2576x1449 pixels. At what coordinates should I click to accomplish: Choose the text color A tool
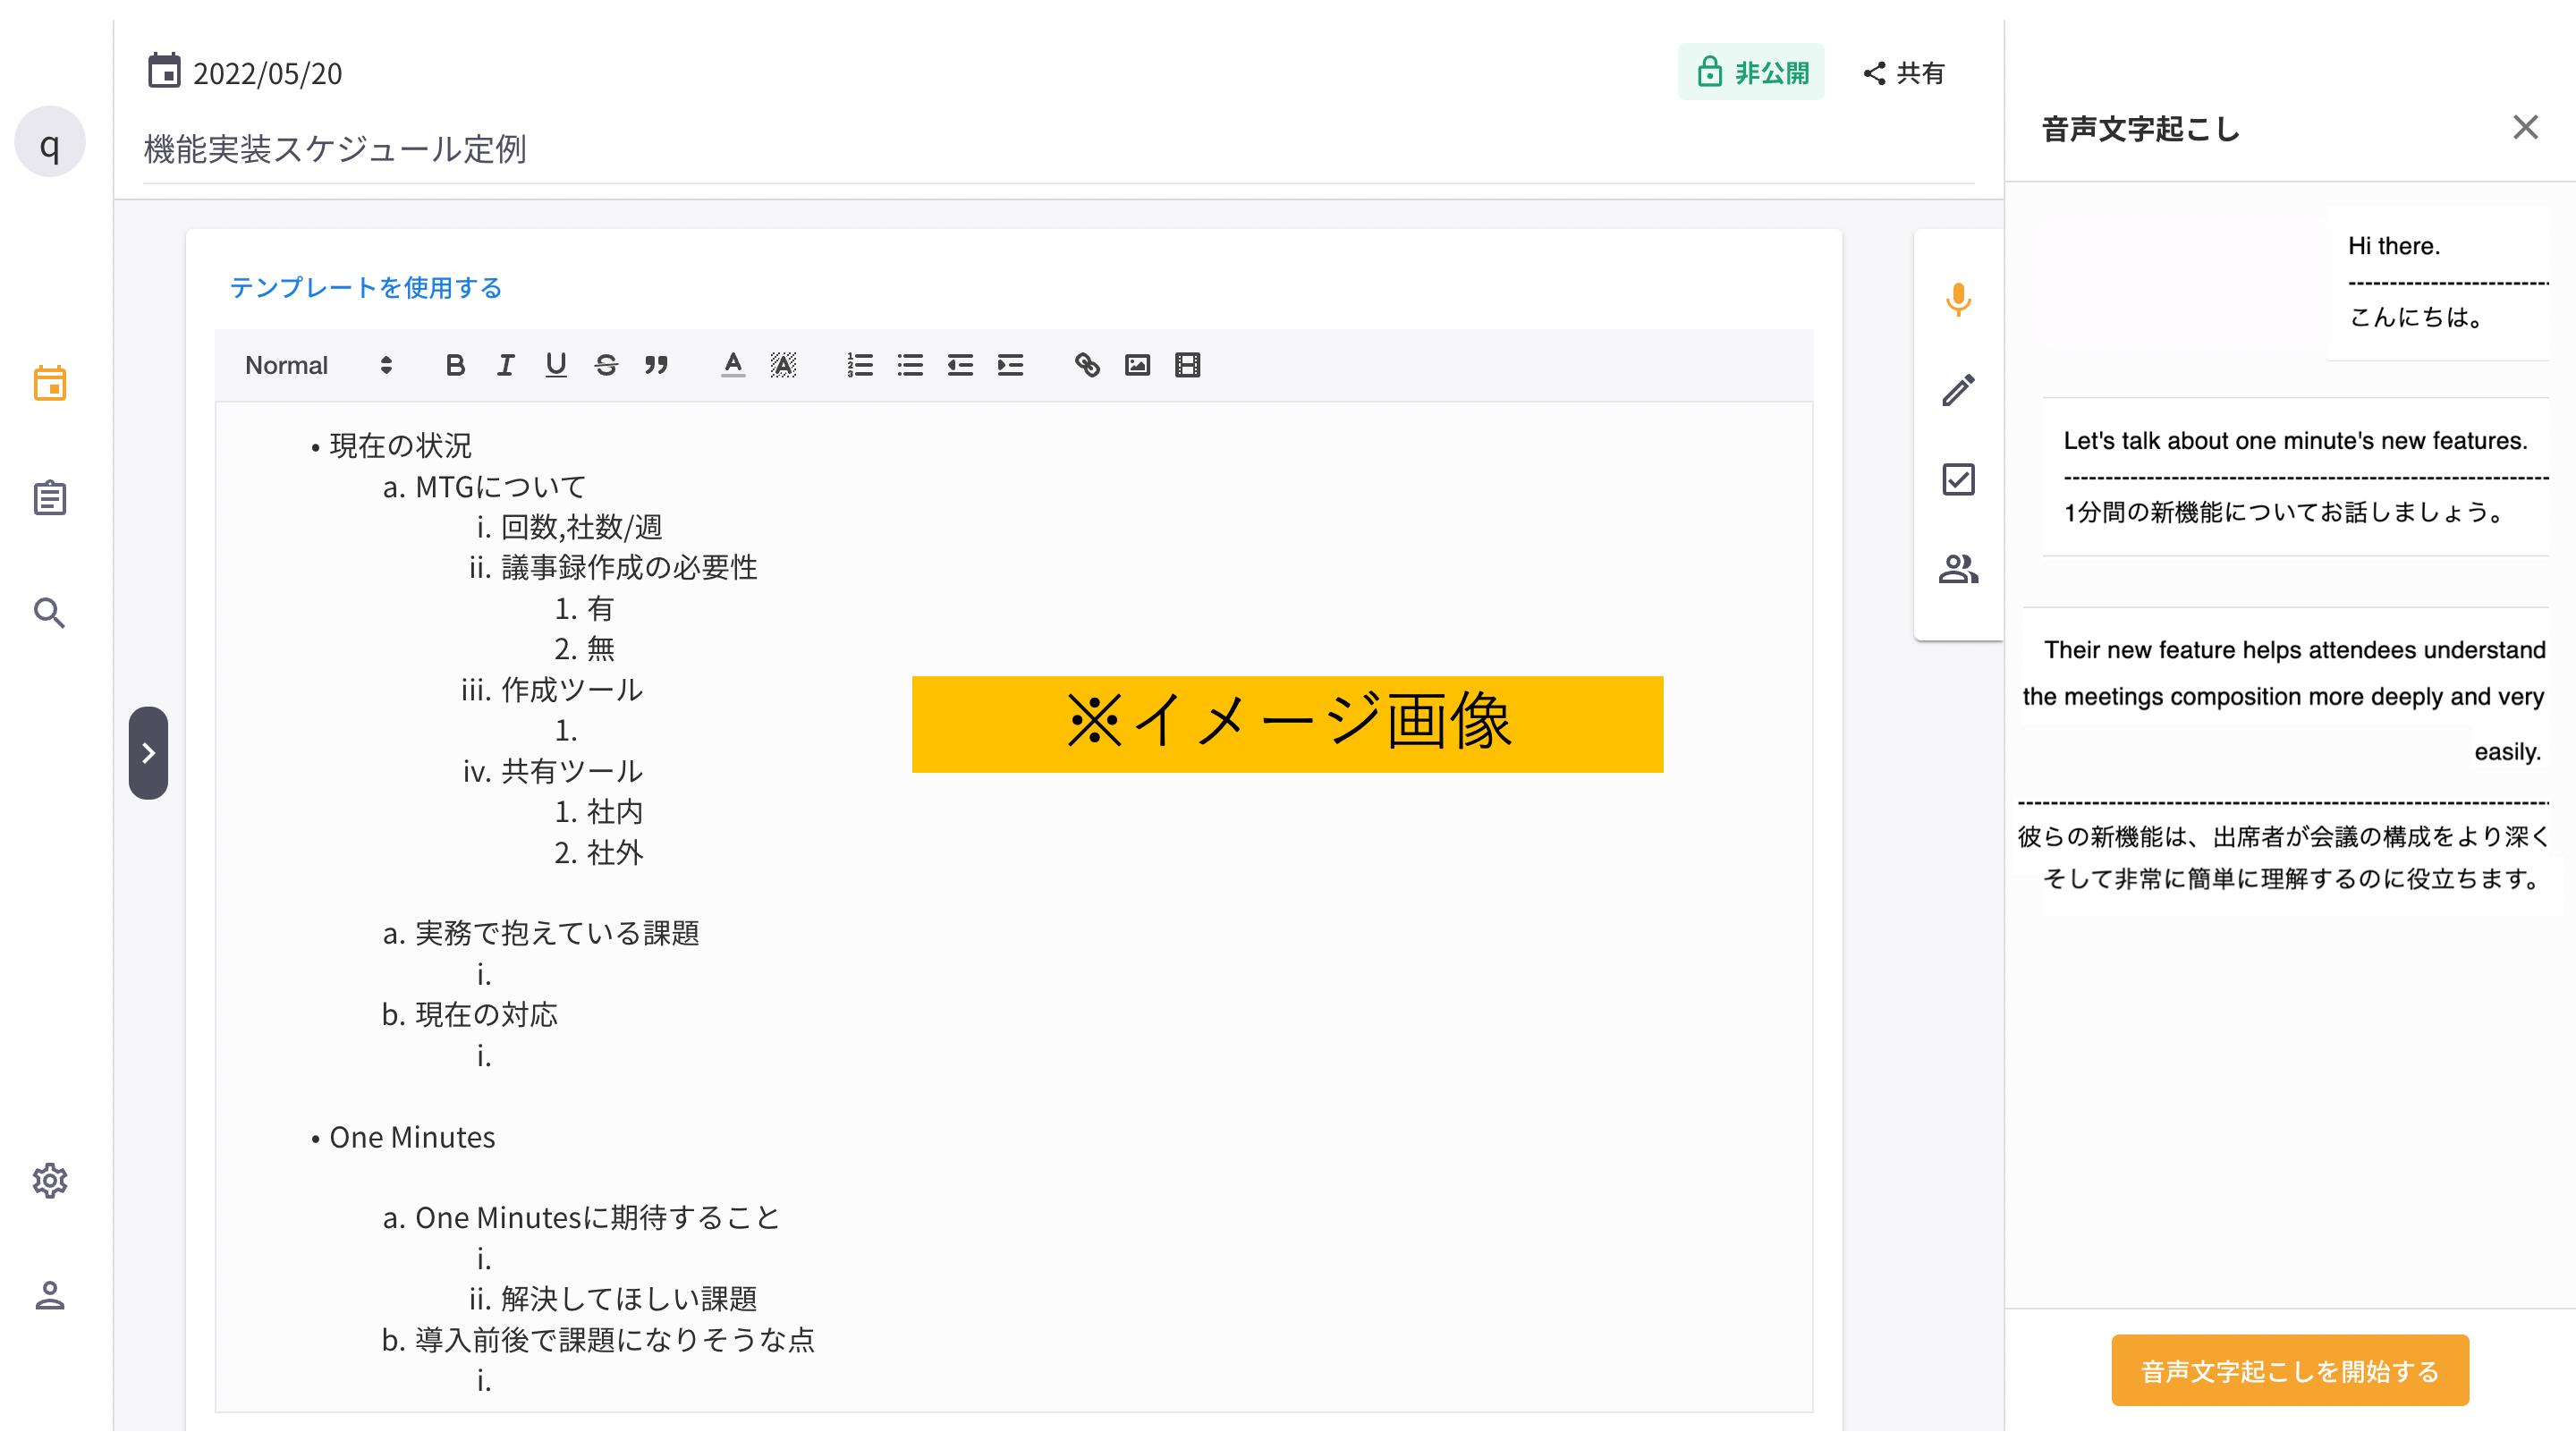tap(733, 365)
